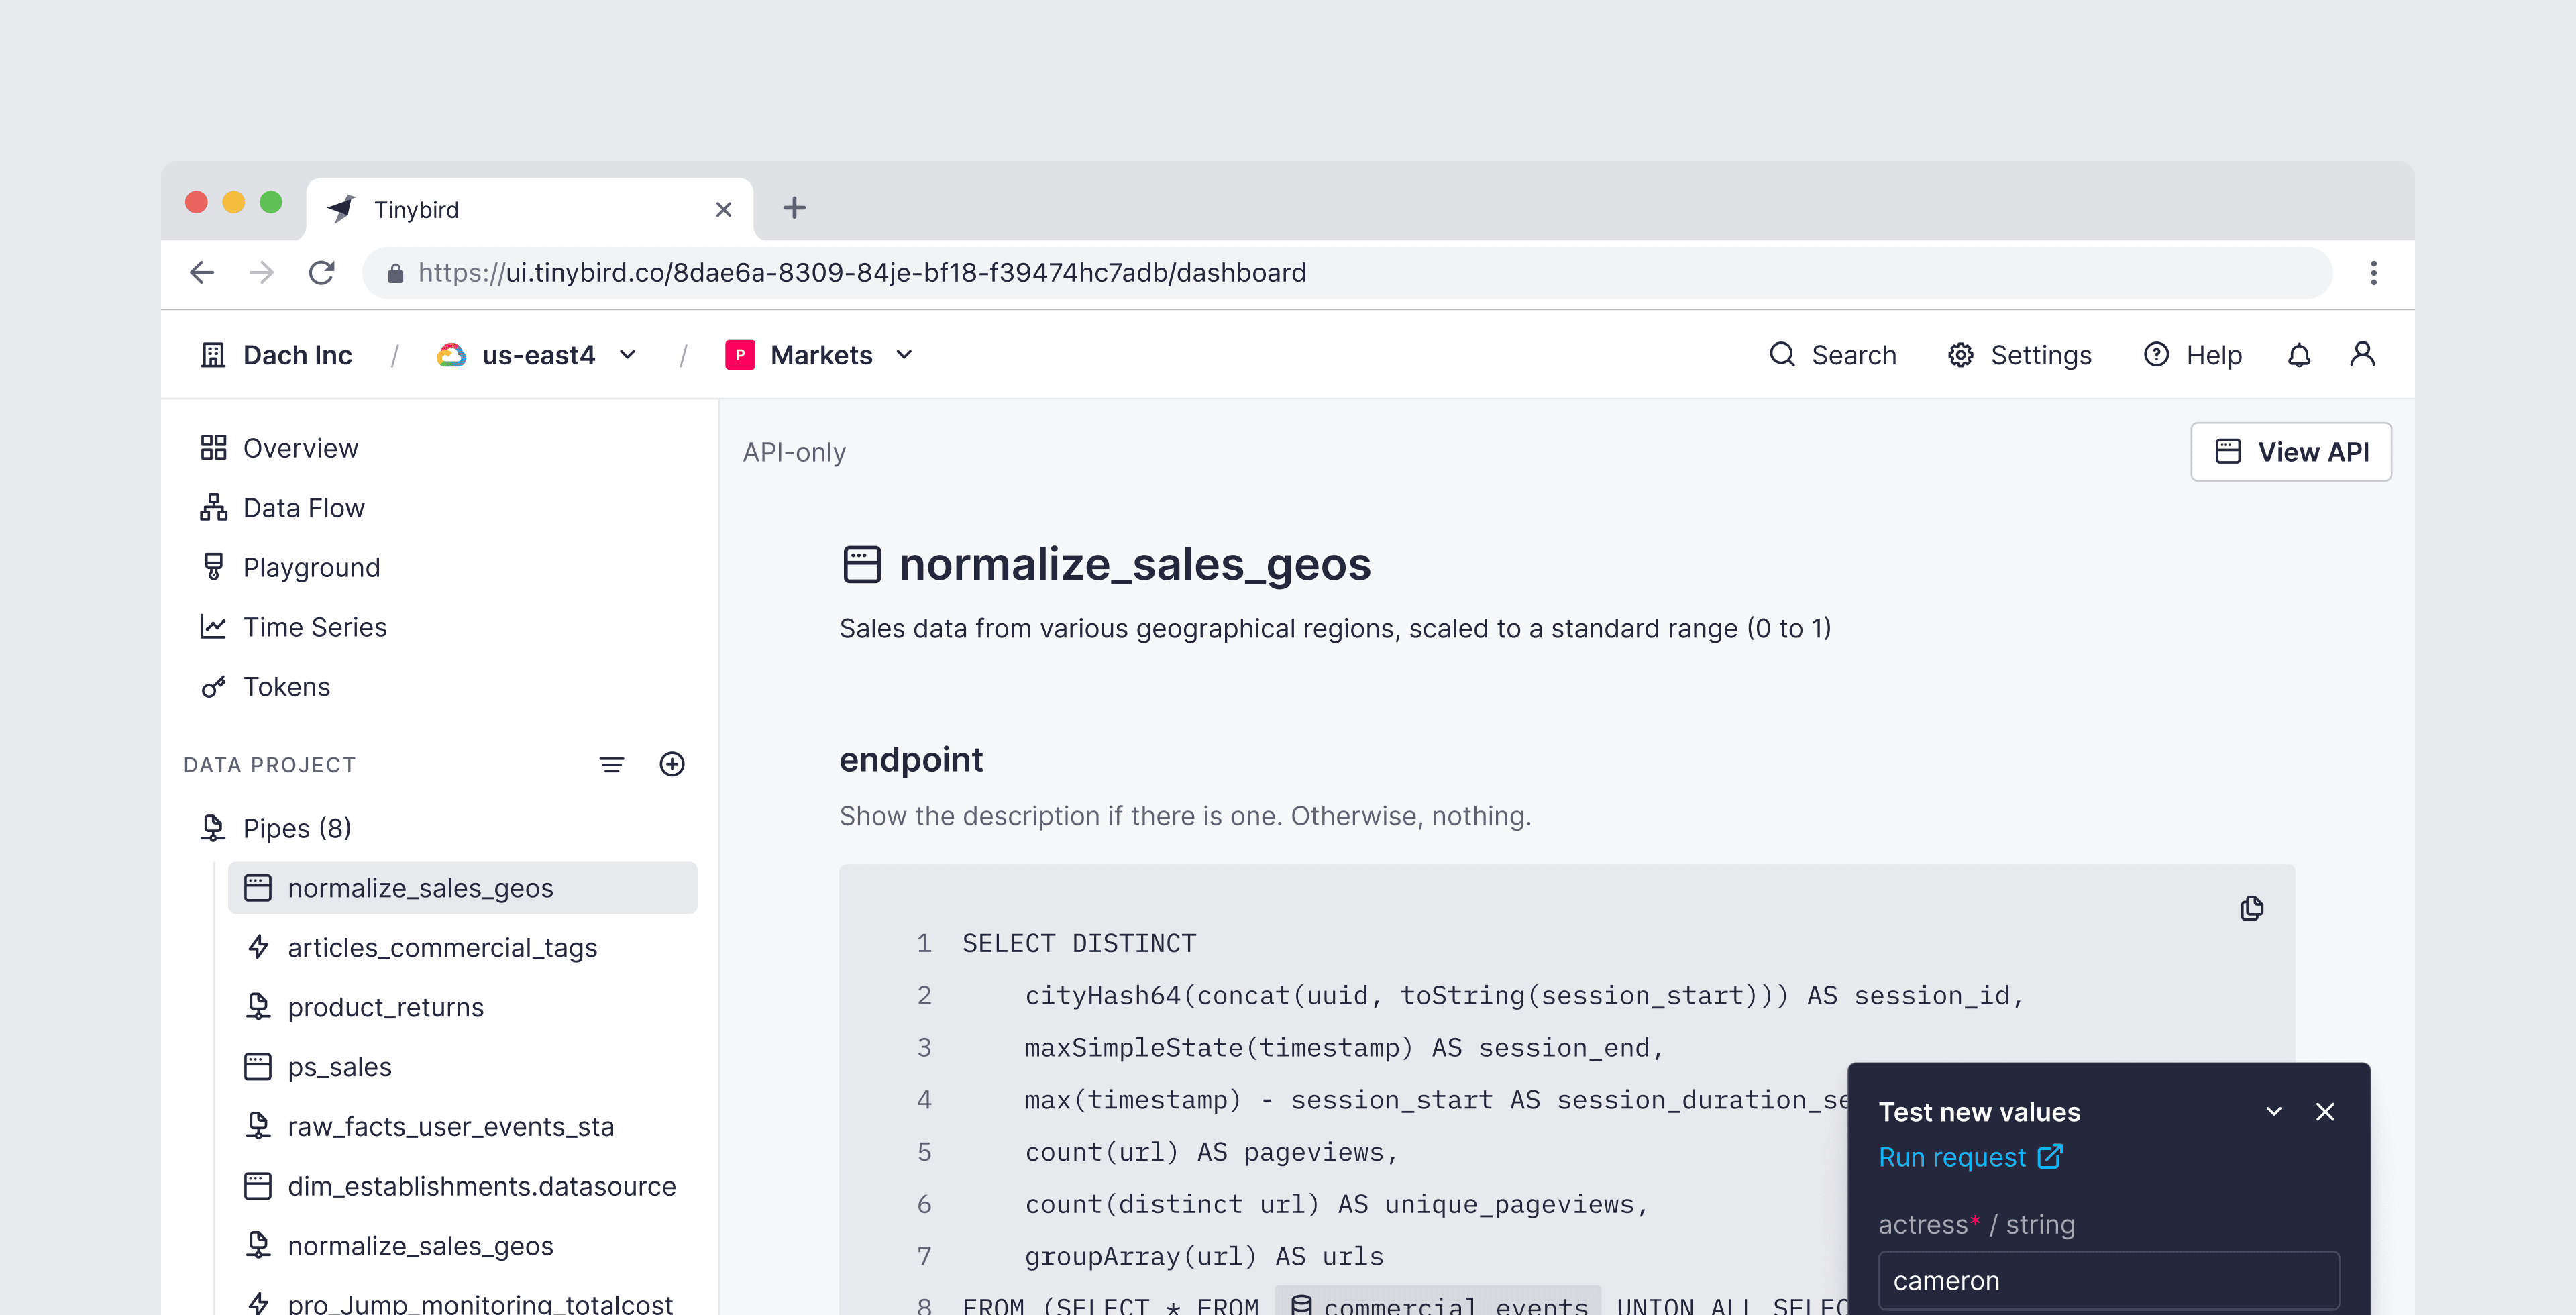
Task: Click the View API button
Action: point(2291,452)
